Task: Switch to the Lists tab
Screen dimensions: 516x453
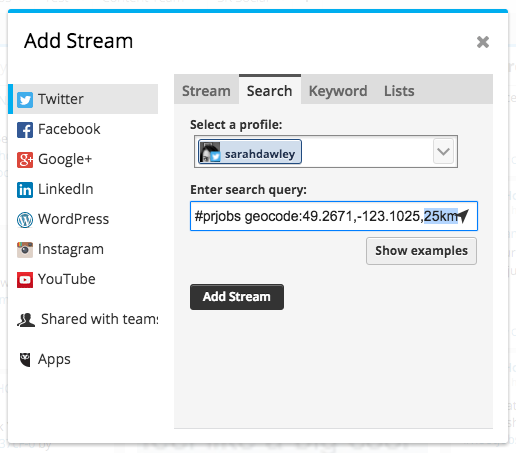Action: (x=399, y=91)
